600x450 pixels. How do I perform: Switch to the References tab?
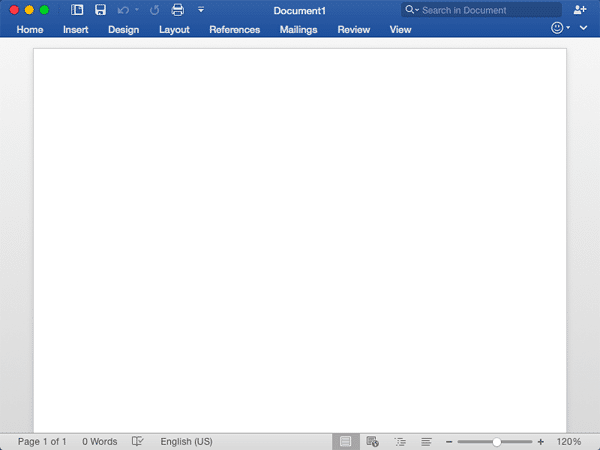coord(234,30)
